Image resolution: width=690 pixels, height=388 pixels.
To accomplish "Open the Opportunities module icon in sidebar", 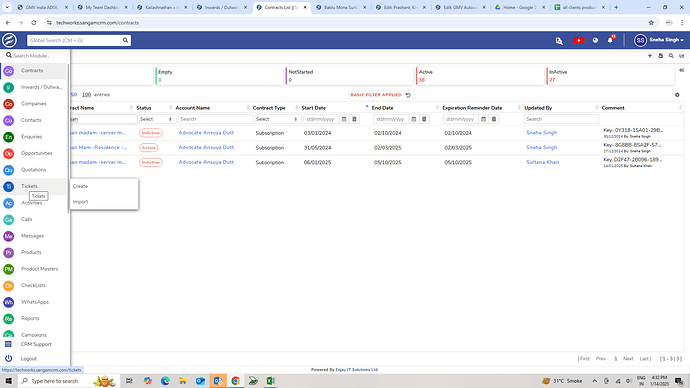I will coord(8,154).
